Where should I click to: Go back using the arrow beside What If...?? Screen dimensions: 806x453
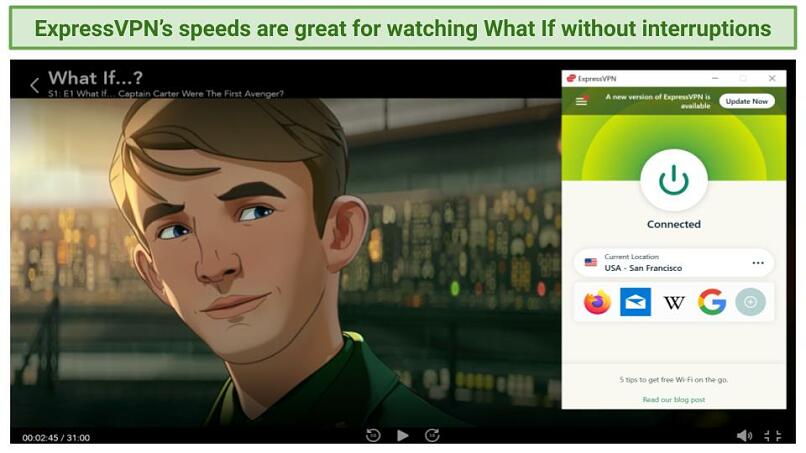tap(34, 85)
